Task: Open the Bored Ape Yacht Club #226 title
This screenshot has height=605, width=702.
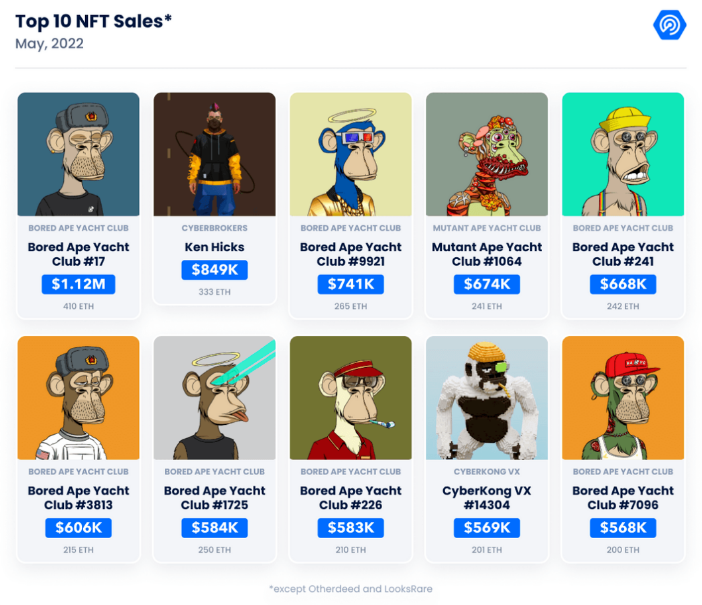Action: pos(351,498)
